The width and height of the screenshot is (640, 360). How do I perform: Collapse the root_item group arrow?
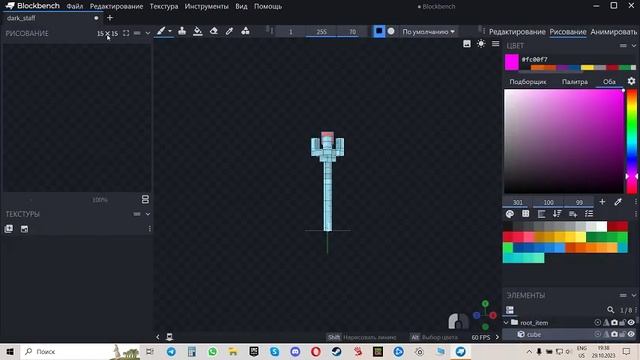[x=507, y=322]
